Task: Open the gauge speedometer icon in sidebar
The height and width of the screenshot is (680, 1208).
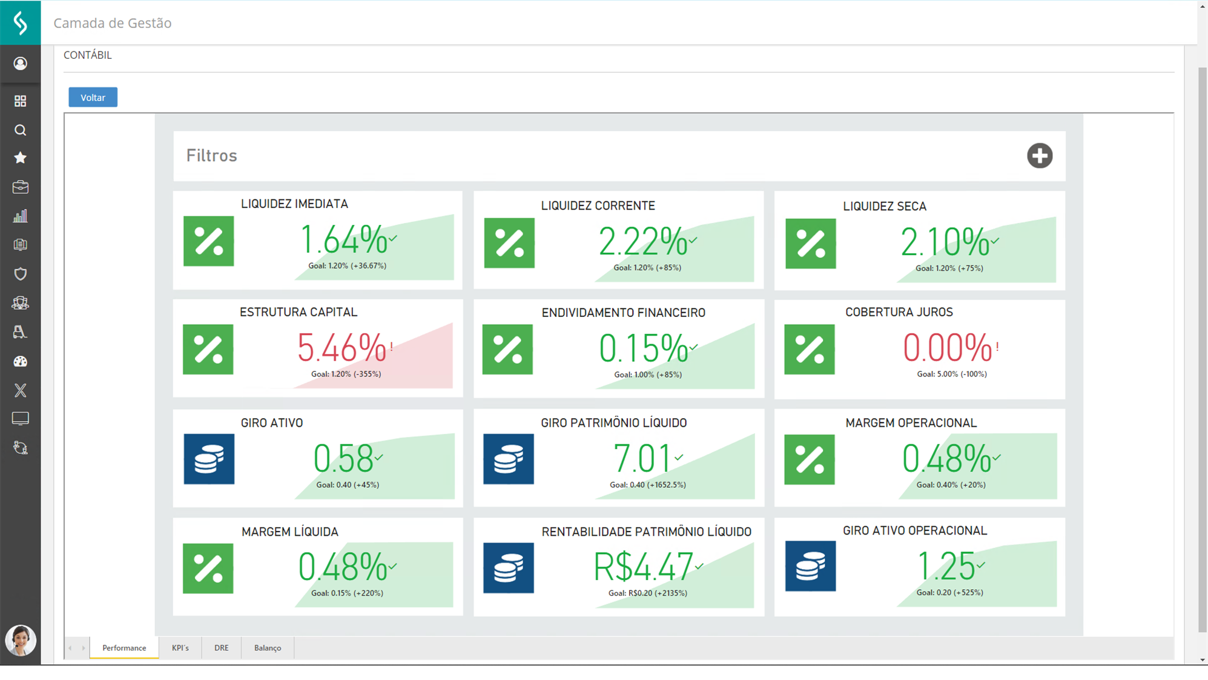Action: tap(20, 361)
